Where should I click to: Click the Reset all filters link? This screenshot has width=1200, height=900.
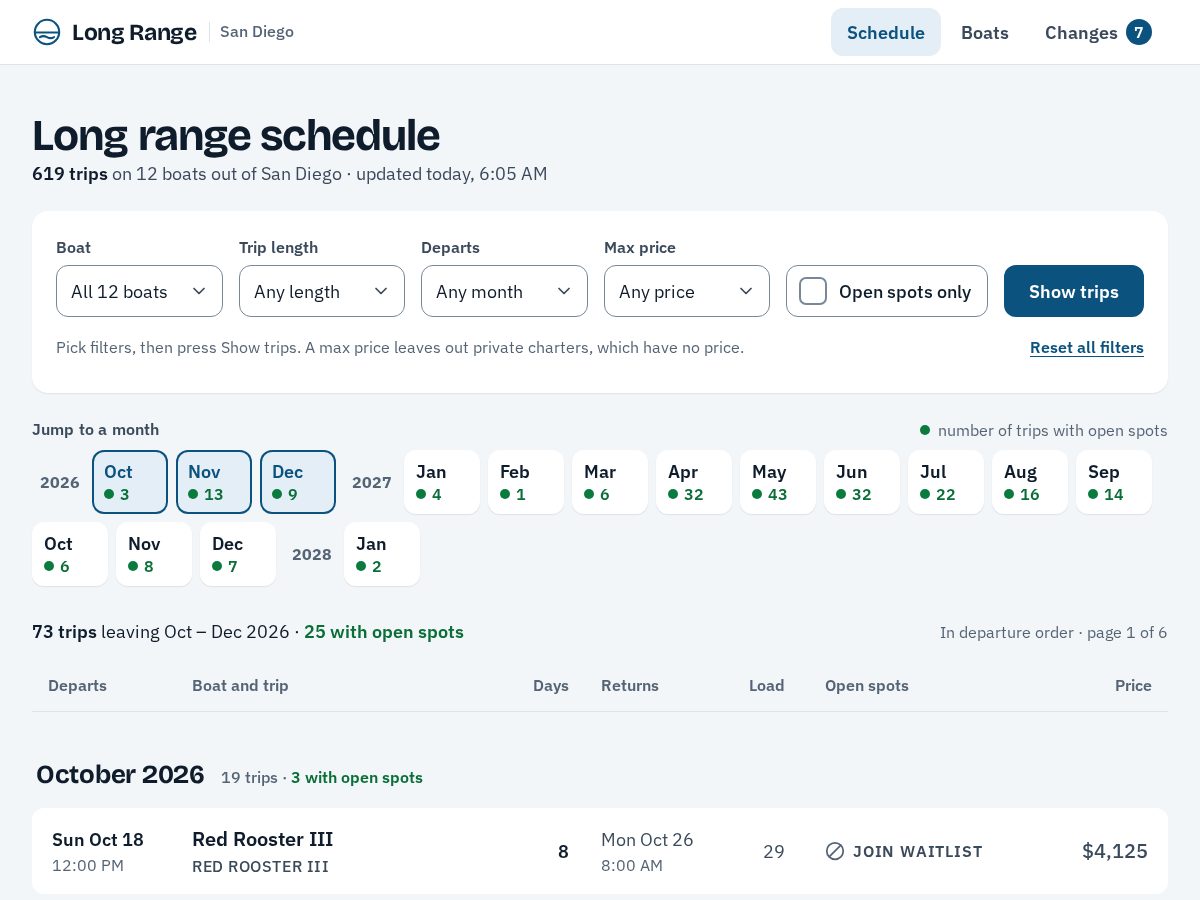[1087, 348]
